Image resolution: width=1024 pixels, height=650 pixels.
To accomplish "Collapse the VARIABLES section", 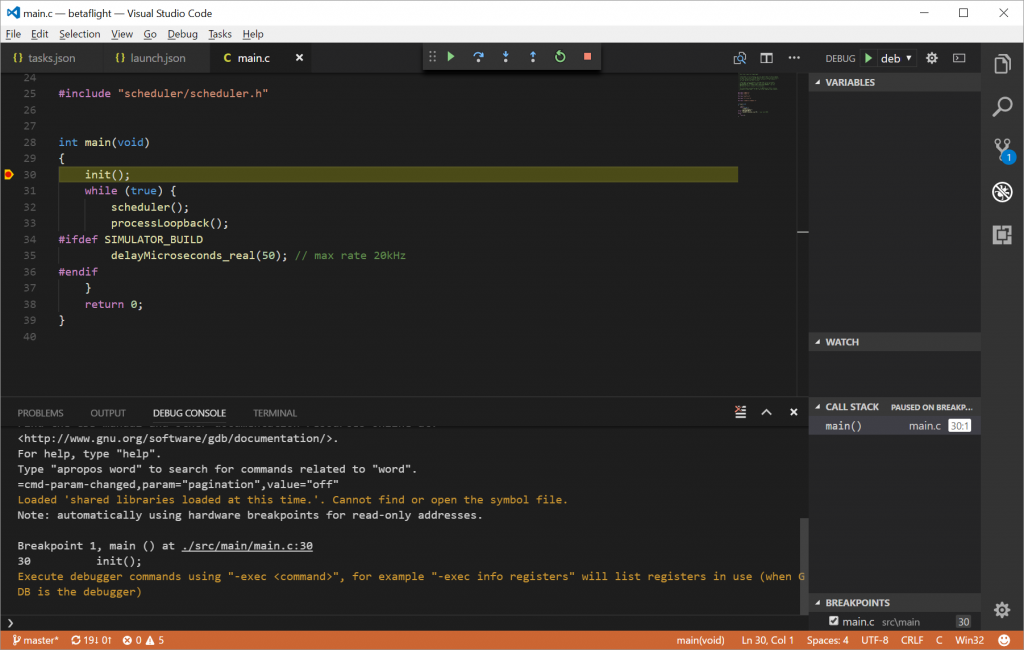I will point(849,82).
